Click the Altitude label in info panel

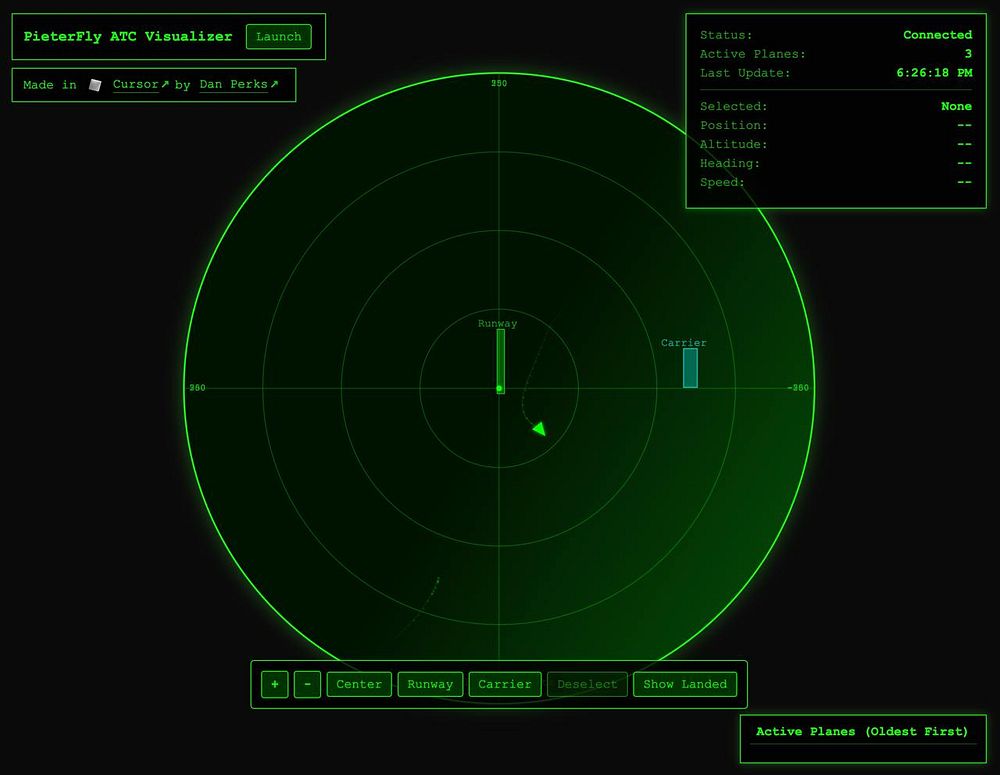pos(733,144)
